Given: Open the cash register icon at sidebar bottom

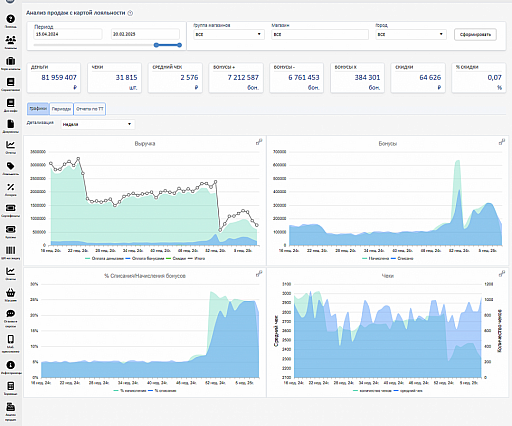Looking at the screenshot, I should pyautogui.click(x=11, y=407).
